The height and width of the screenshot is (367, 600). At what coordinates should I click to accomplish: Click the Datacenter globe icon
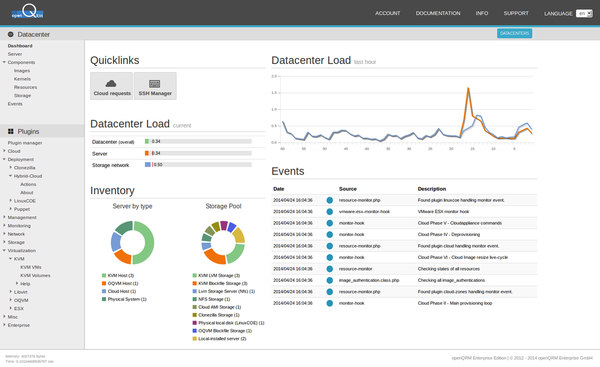[x=11, y=34]
